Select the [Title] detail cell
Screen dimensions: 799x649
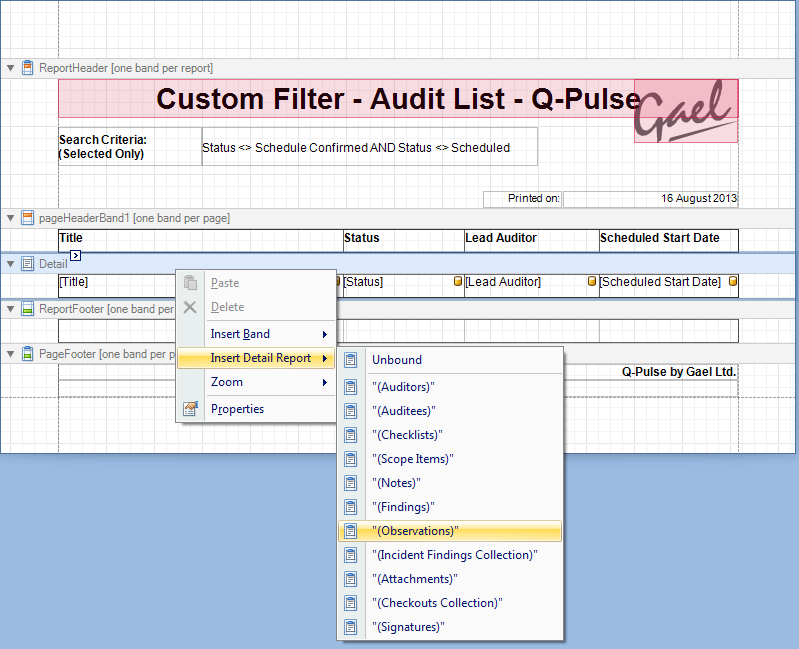[x=117, y=285]
